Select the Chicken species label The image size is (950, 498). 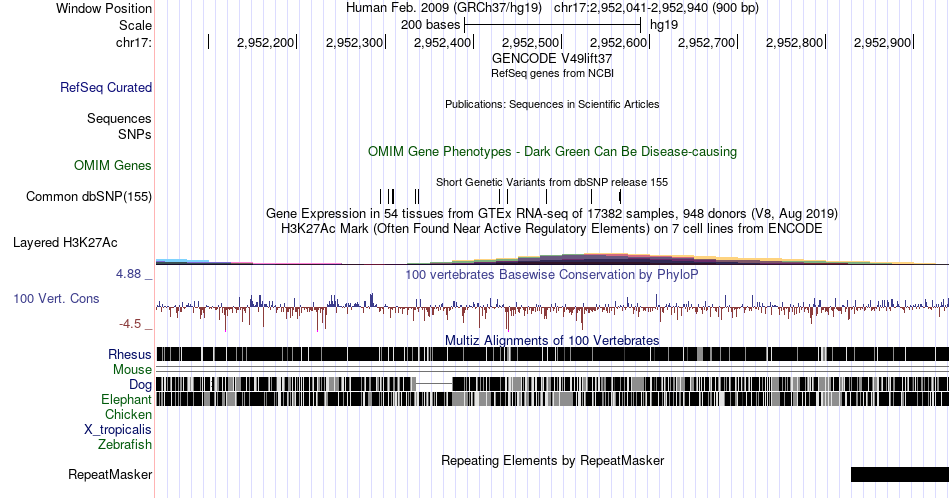click(128, 414)
